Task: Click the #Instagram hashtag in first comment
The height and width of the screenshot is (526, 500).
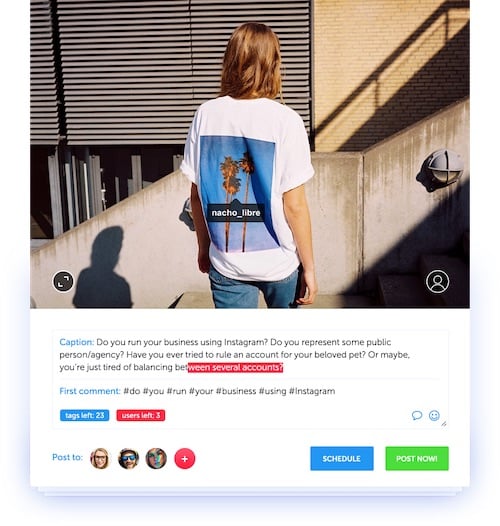Action: (x=312, y=391)
